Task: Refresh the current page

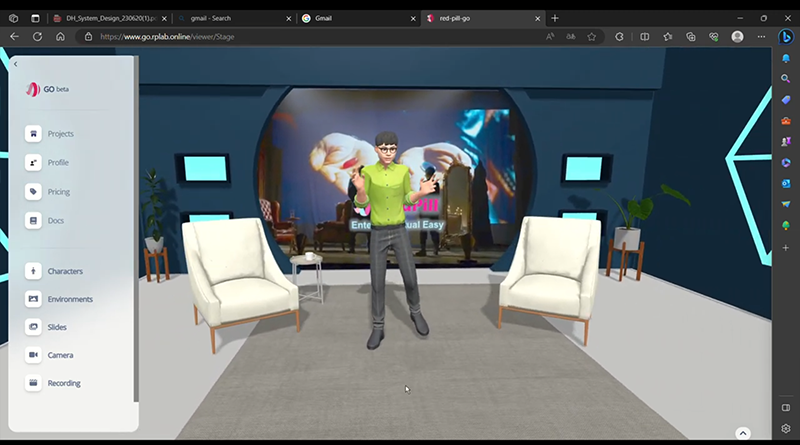Action: point(37,36)
